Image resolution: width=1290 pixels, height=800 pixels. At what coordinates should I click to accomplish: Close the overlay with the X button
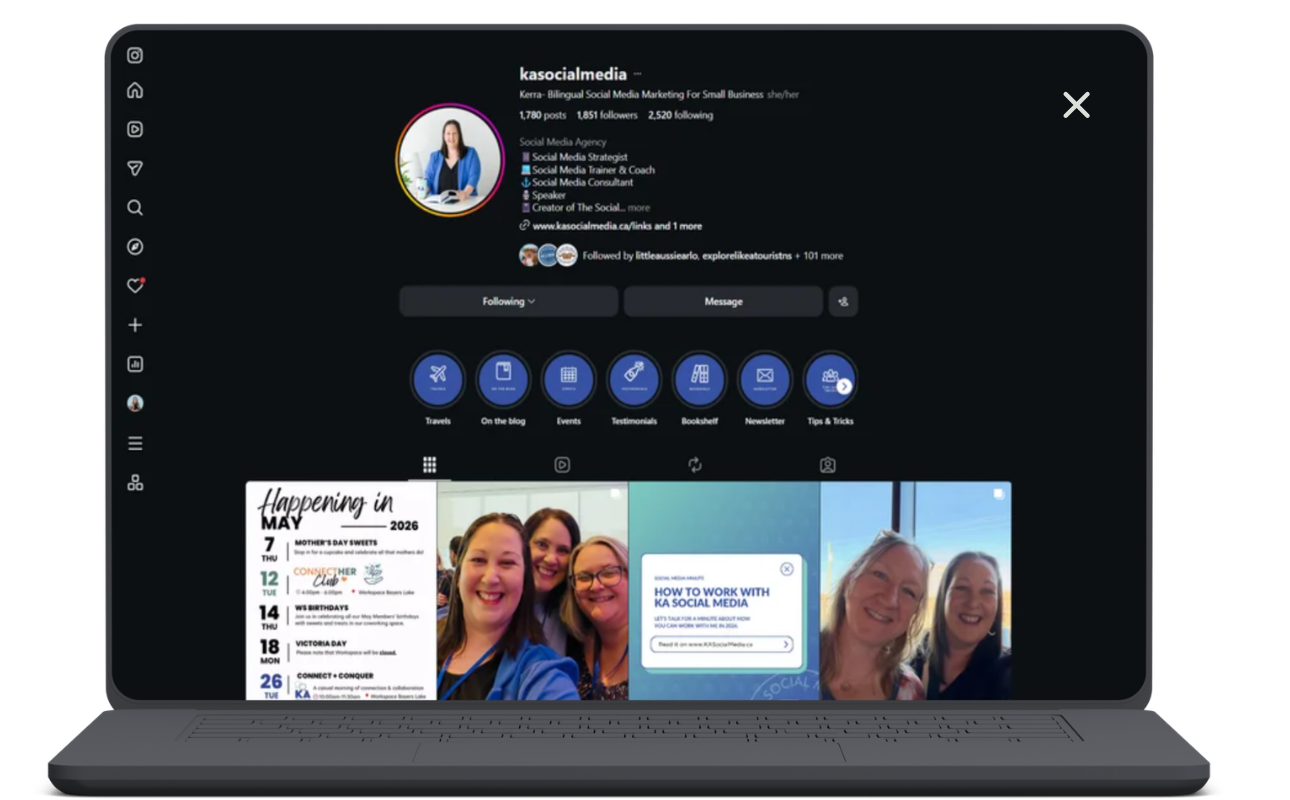[x=1076, y=105]
